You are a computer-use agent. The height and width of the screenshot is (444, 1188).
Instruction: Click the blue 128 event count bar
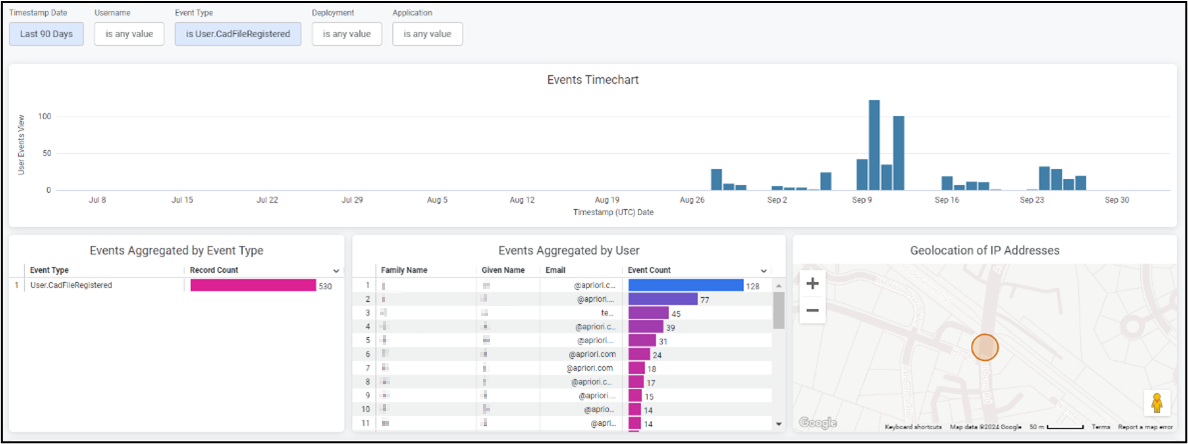685,285
